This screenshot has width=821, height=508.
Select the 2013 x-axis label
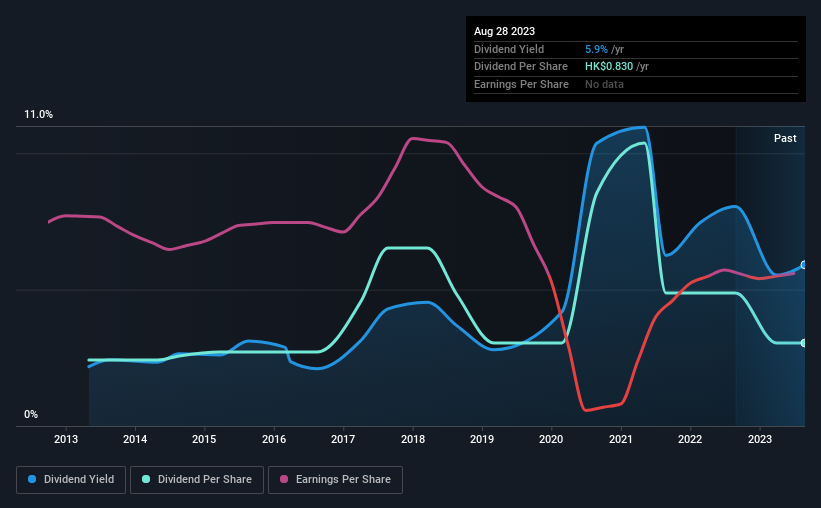tap(66, 439)
